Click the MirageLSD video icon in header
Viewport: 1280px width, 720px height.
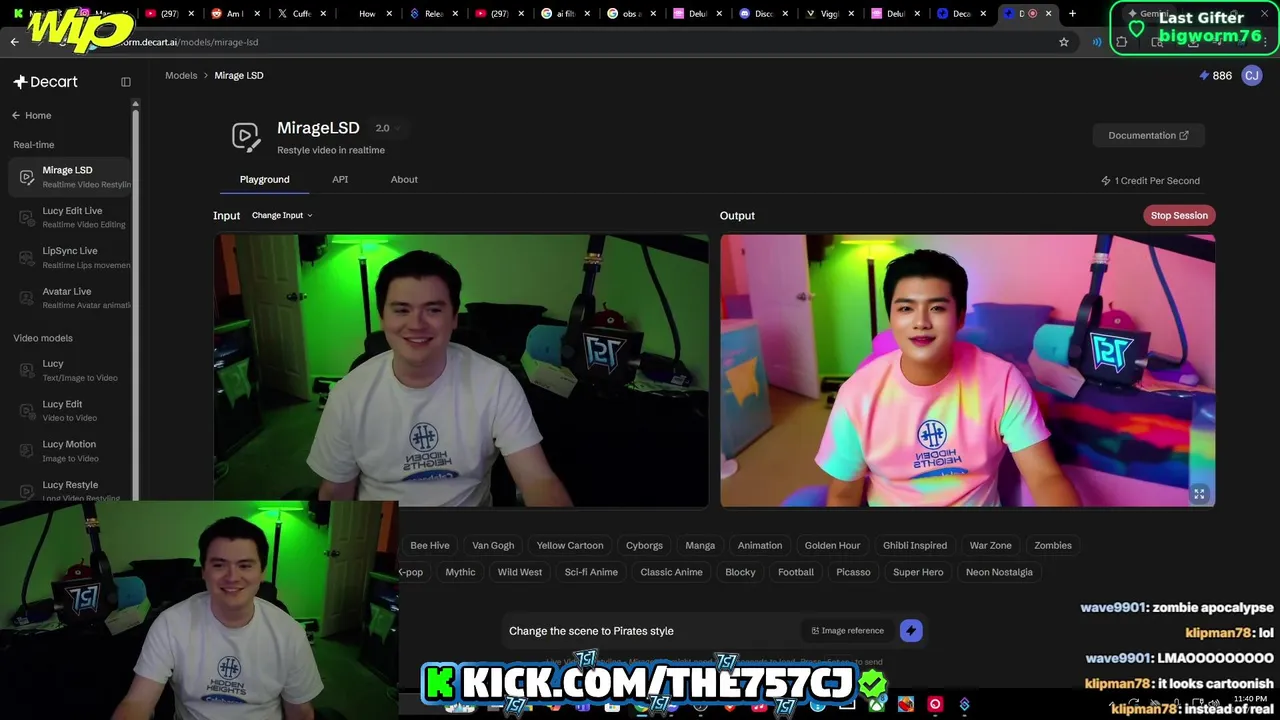[246, 137]
